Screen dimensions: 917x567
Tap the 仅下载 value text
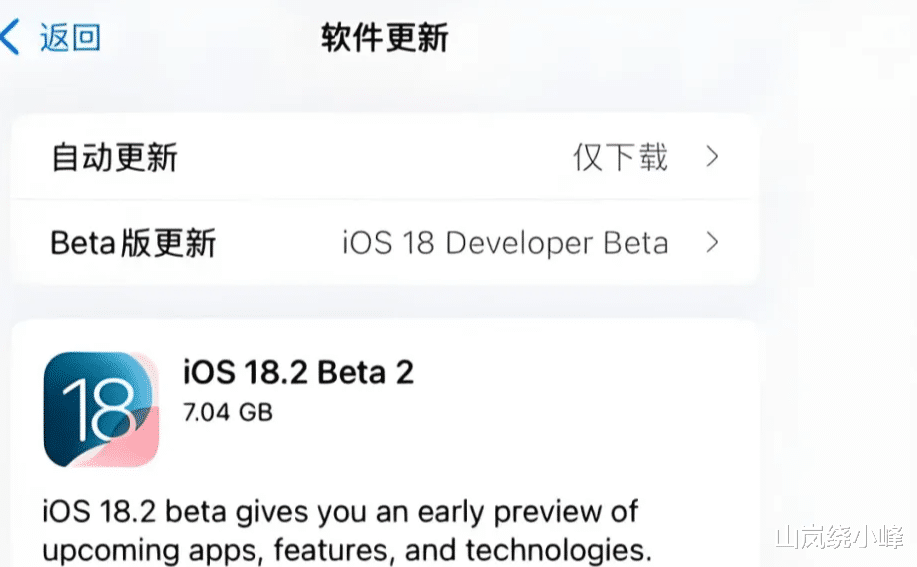click(620, 158)
